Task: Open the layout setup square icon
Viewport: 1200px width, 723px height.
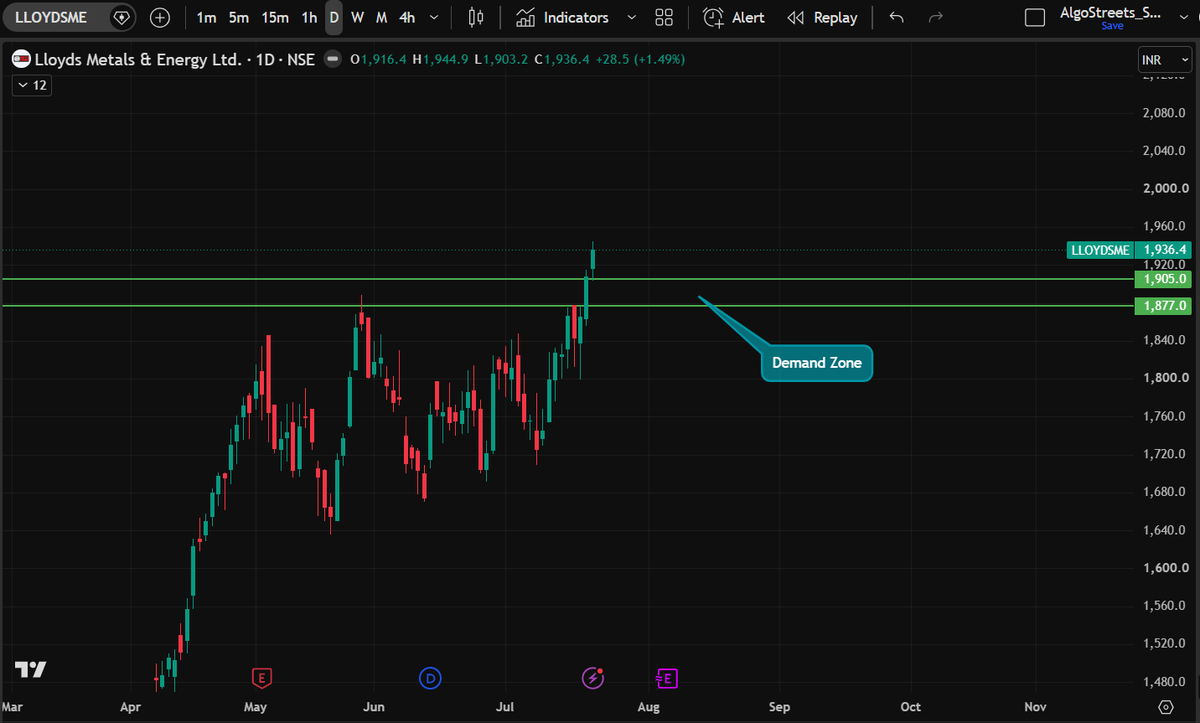Action: 1036,18
